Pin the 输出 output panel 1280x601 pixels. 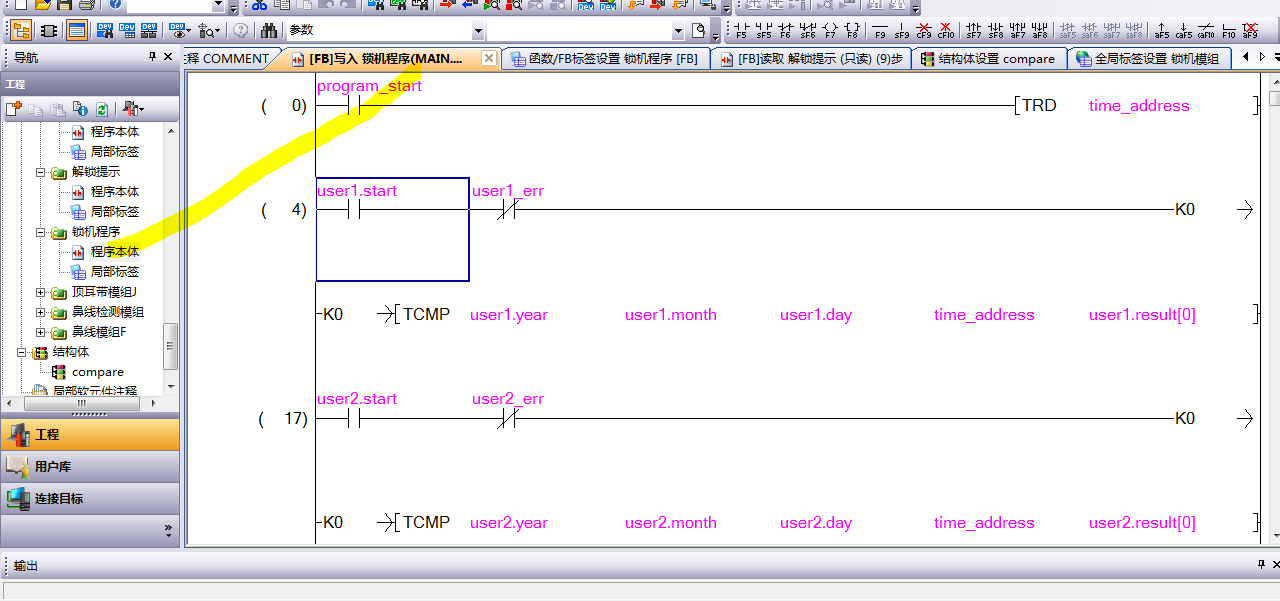pos(1261,565)
